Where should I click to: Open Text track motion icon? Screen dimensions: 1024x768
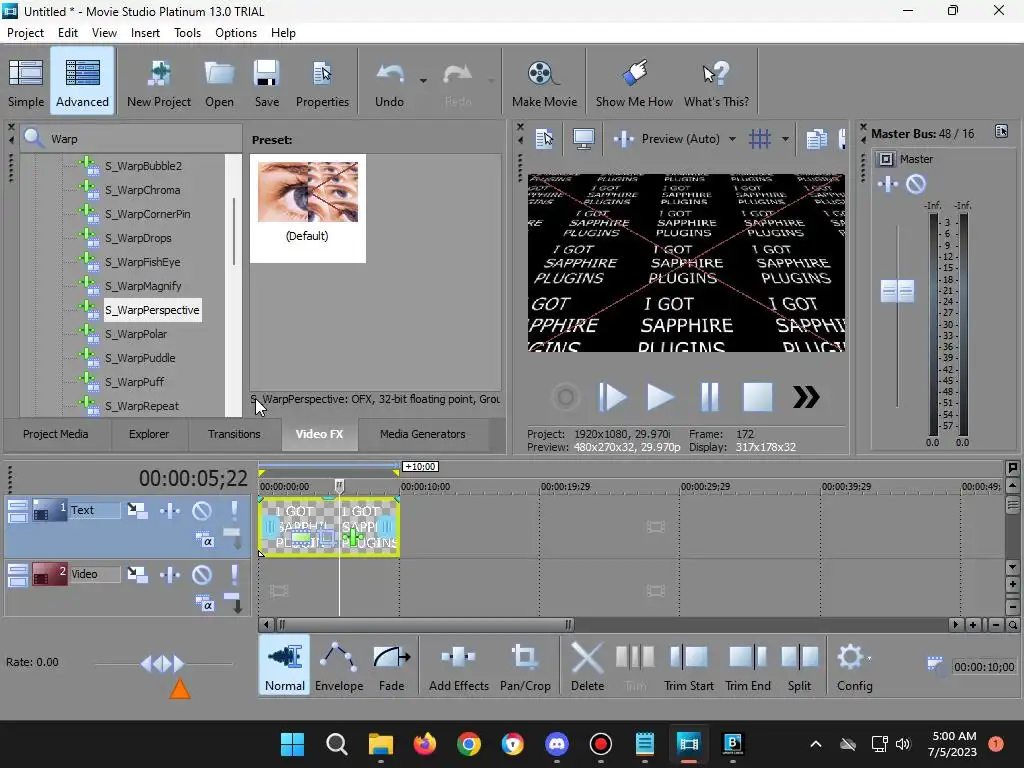(137, 510)
